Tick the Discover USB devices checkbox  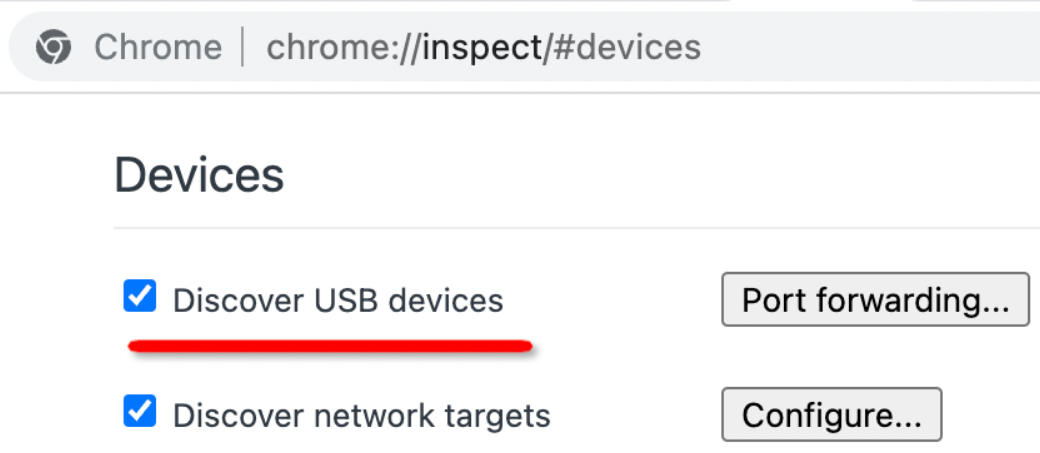click(x=139, y=296)
